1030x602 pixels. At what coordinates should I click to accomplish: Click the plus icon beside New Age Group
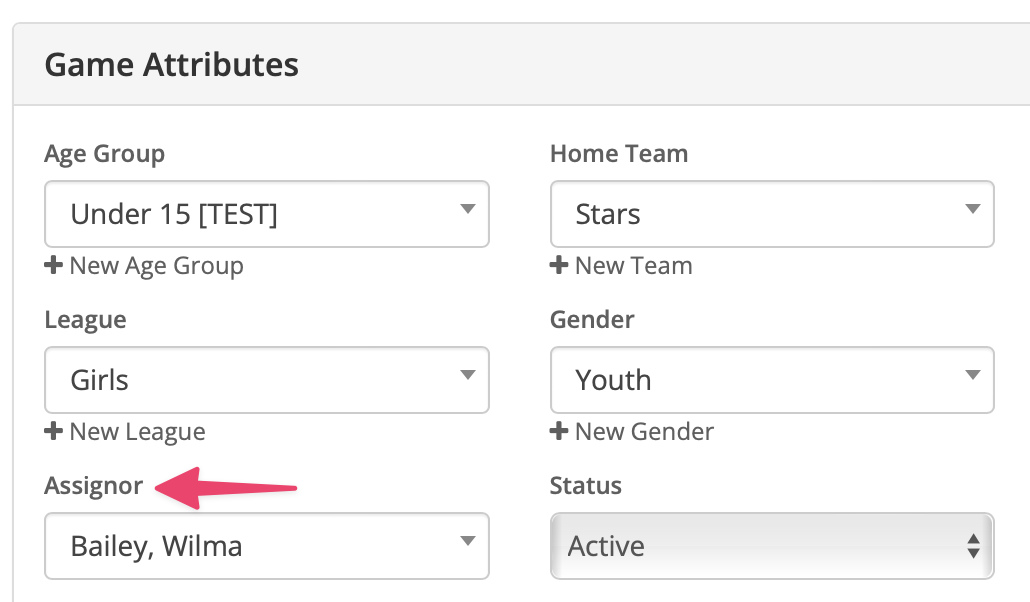tap(53, 266)
